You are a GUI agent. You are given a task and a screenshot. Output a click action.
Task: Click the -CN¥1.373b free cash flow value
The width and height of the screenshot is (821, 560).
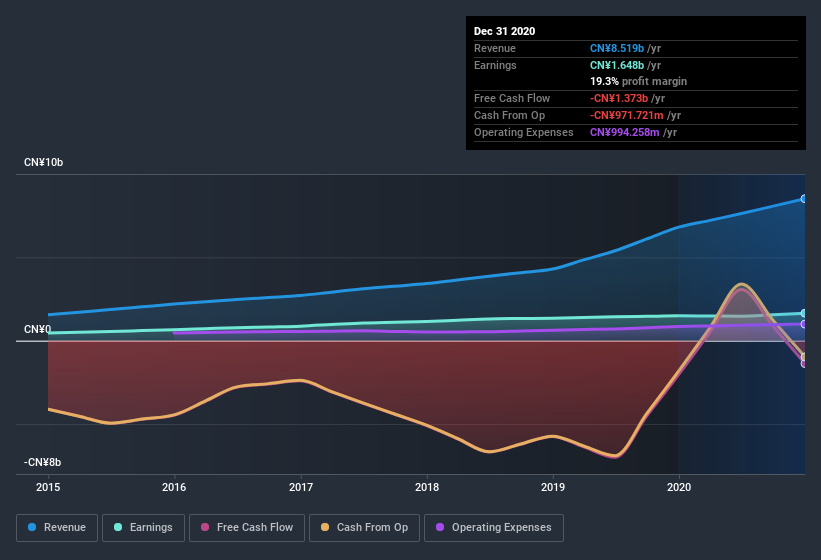[619, 98]
